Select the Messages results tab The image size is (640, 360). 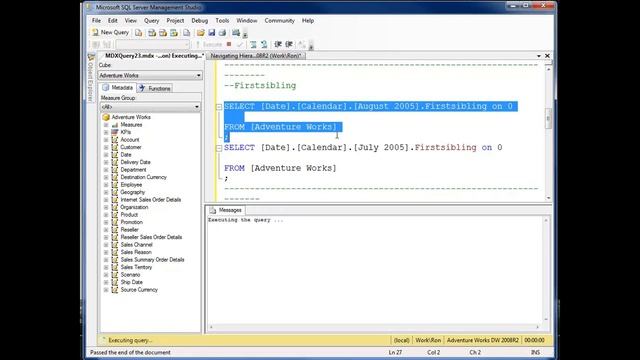(x=226, y=210)
